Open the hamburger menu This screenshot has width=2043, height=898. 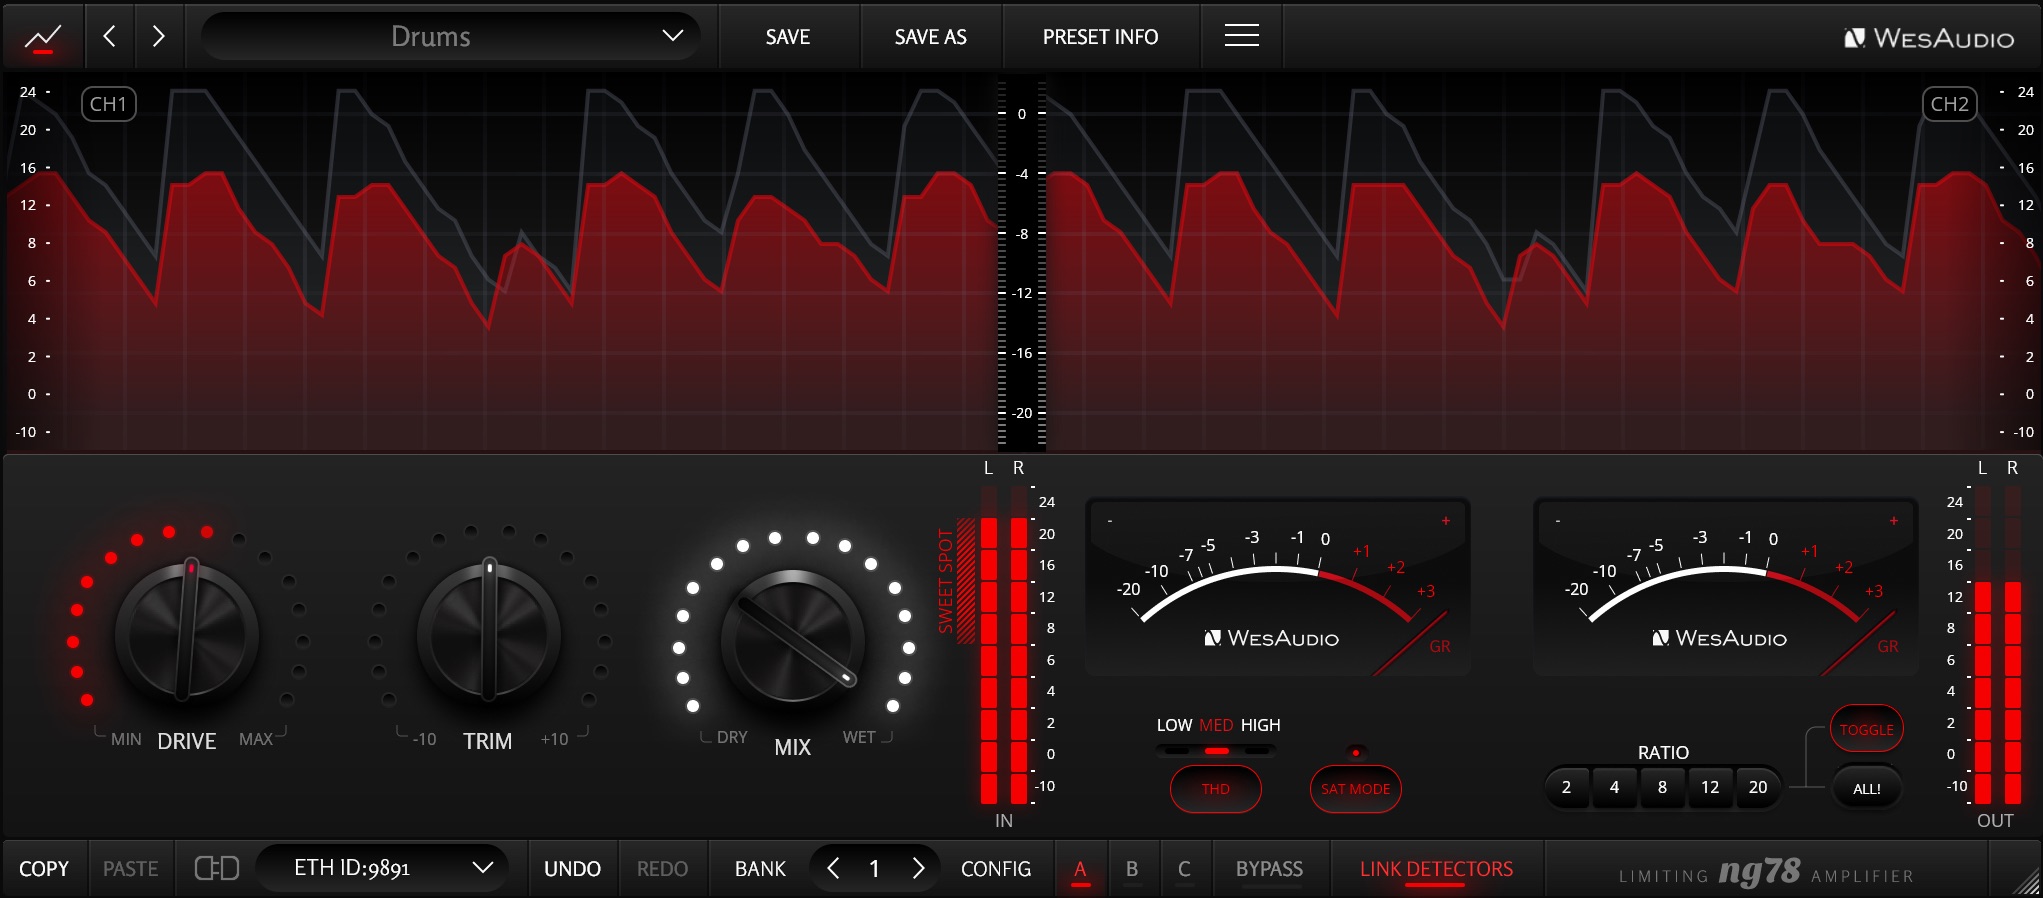point(1241,36)
